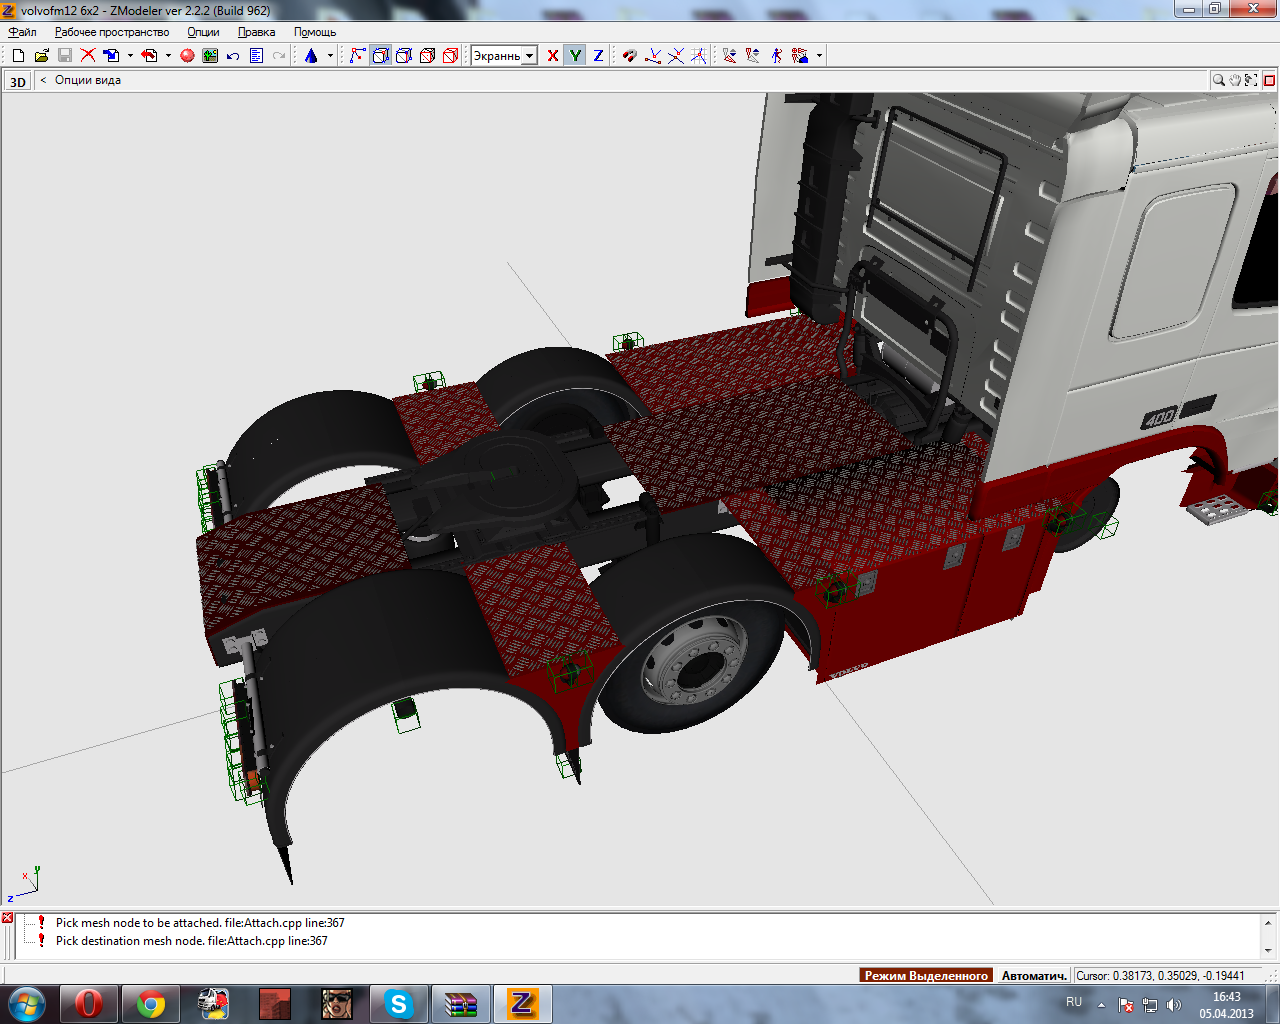Open the Рабочее пространство menu
Image resolution: width=1280 pixels, height=1024 pixels.
pos(112,32)
